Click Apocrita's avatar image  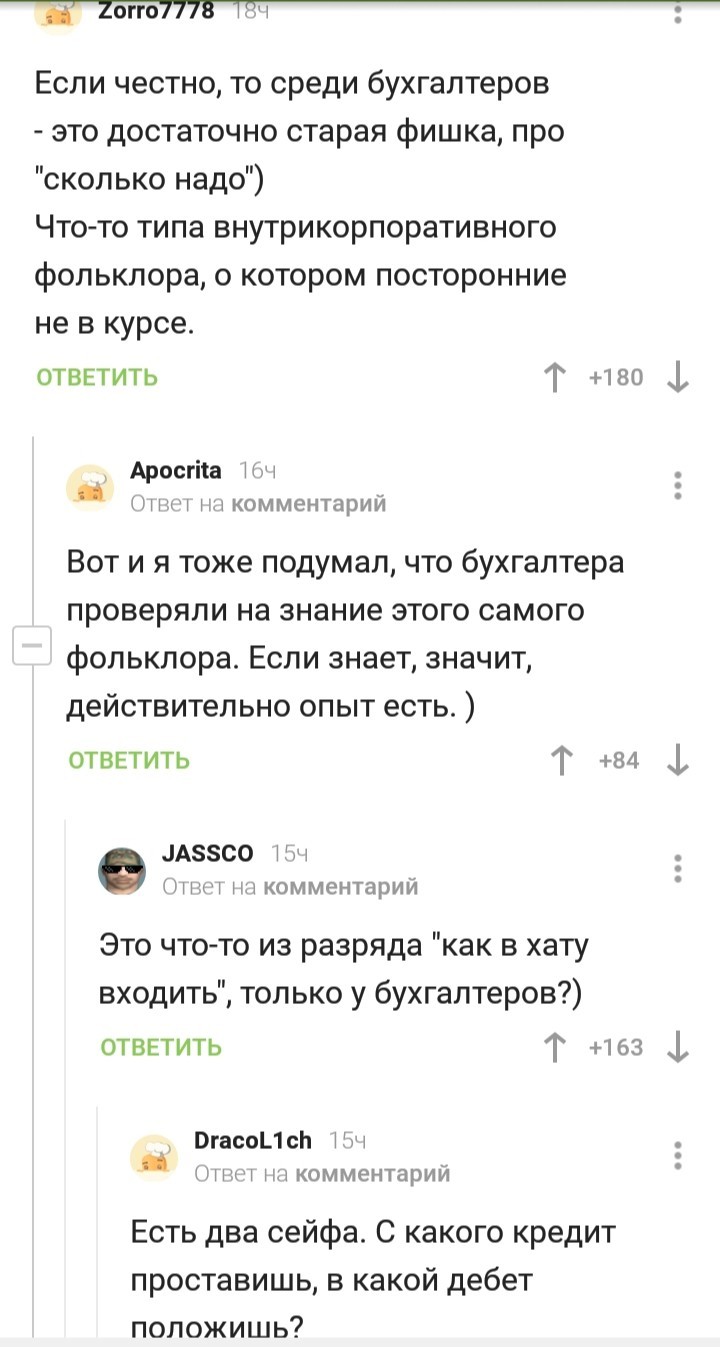[90, 487]
